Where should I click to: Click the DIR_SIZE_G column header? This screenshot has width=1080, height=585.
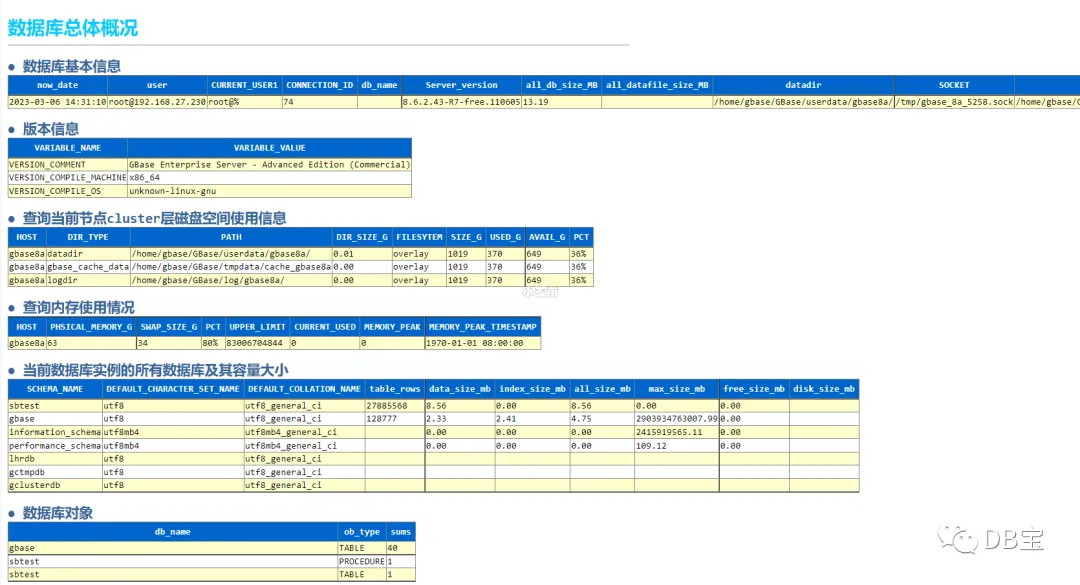pos(362,237)
